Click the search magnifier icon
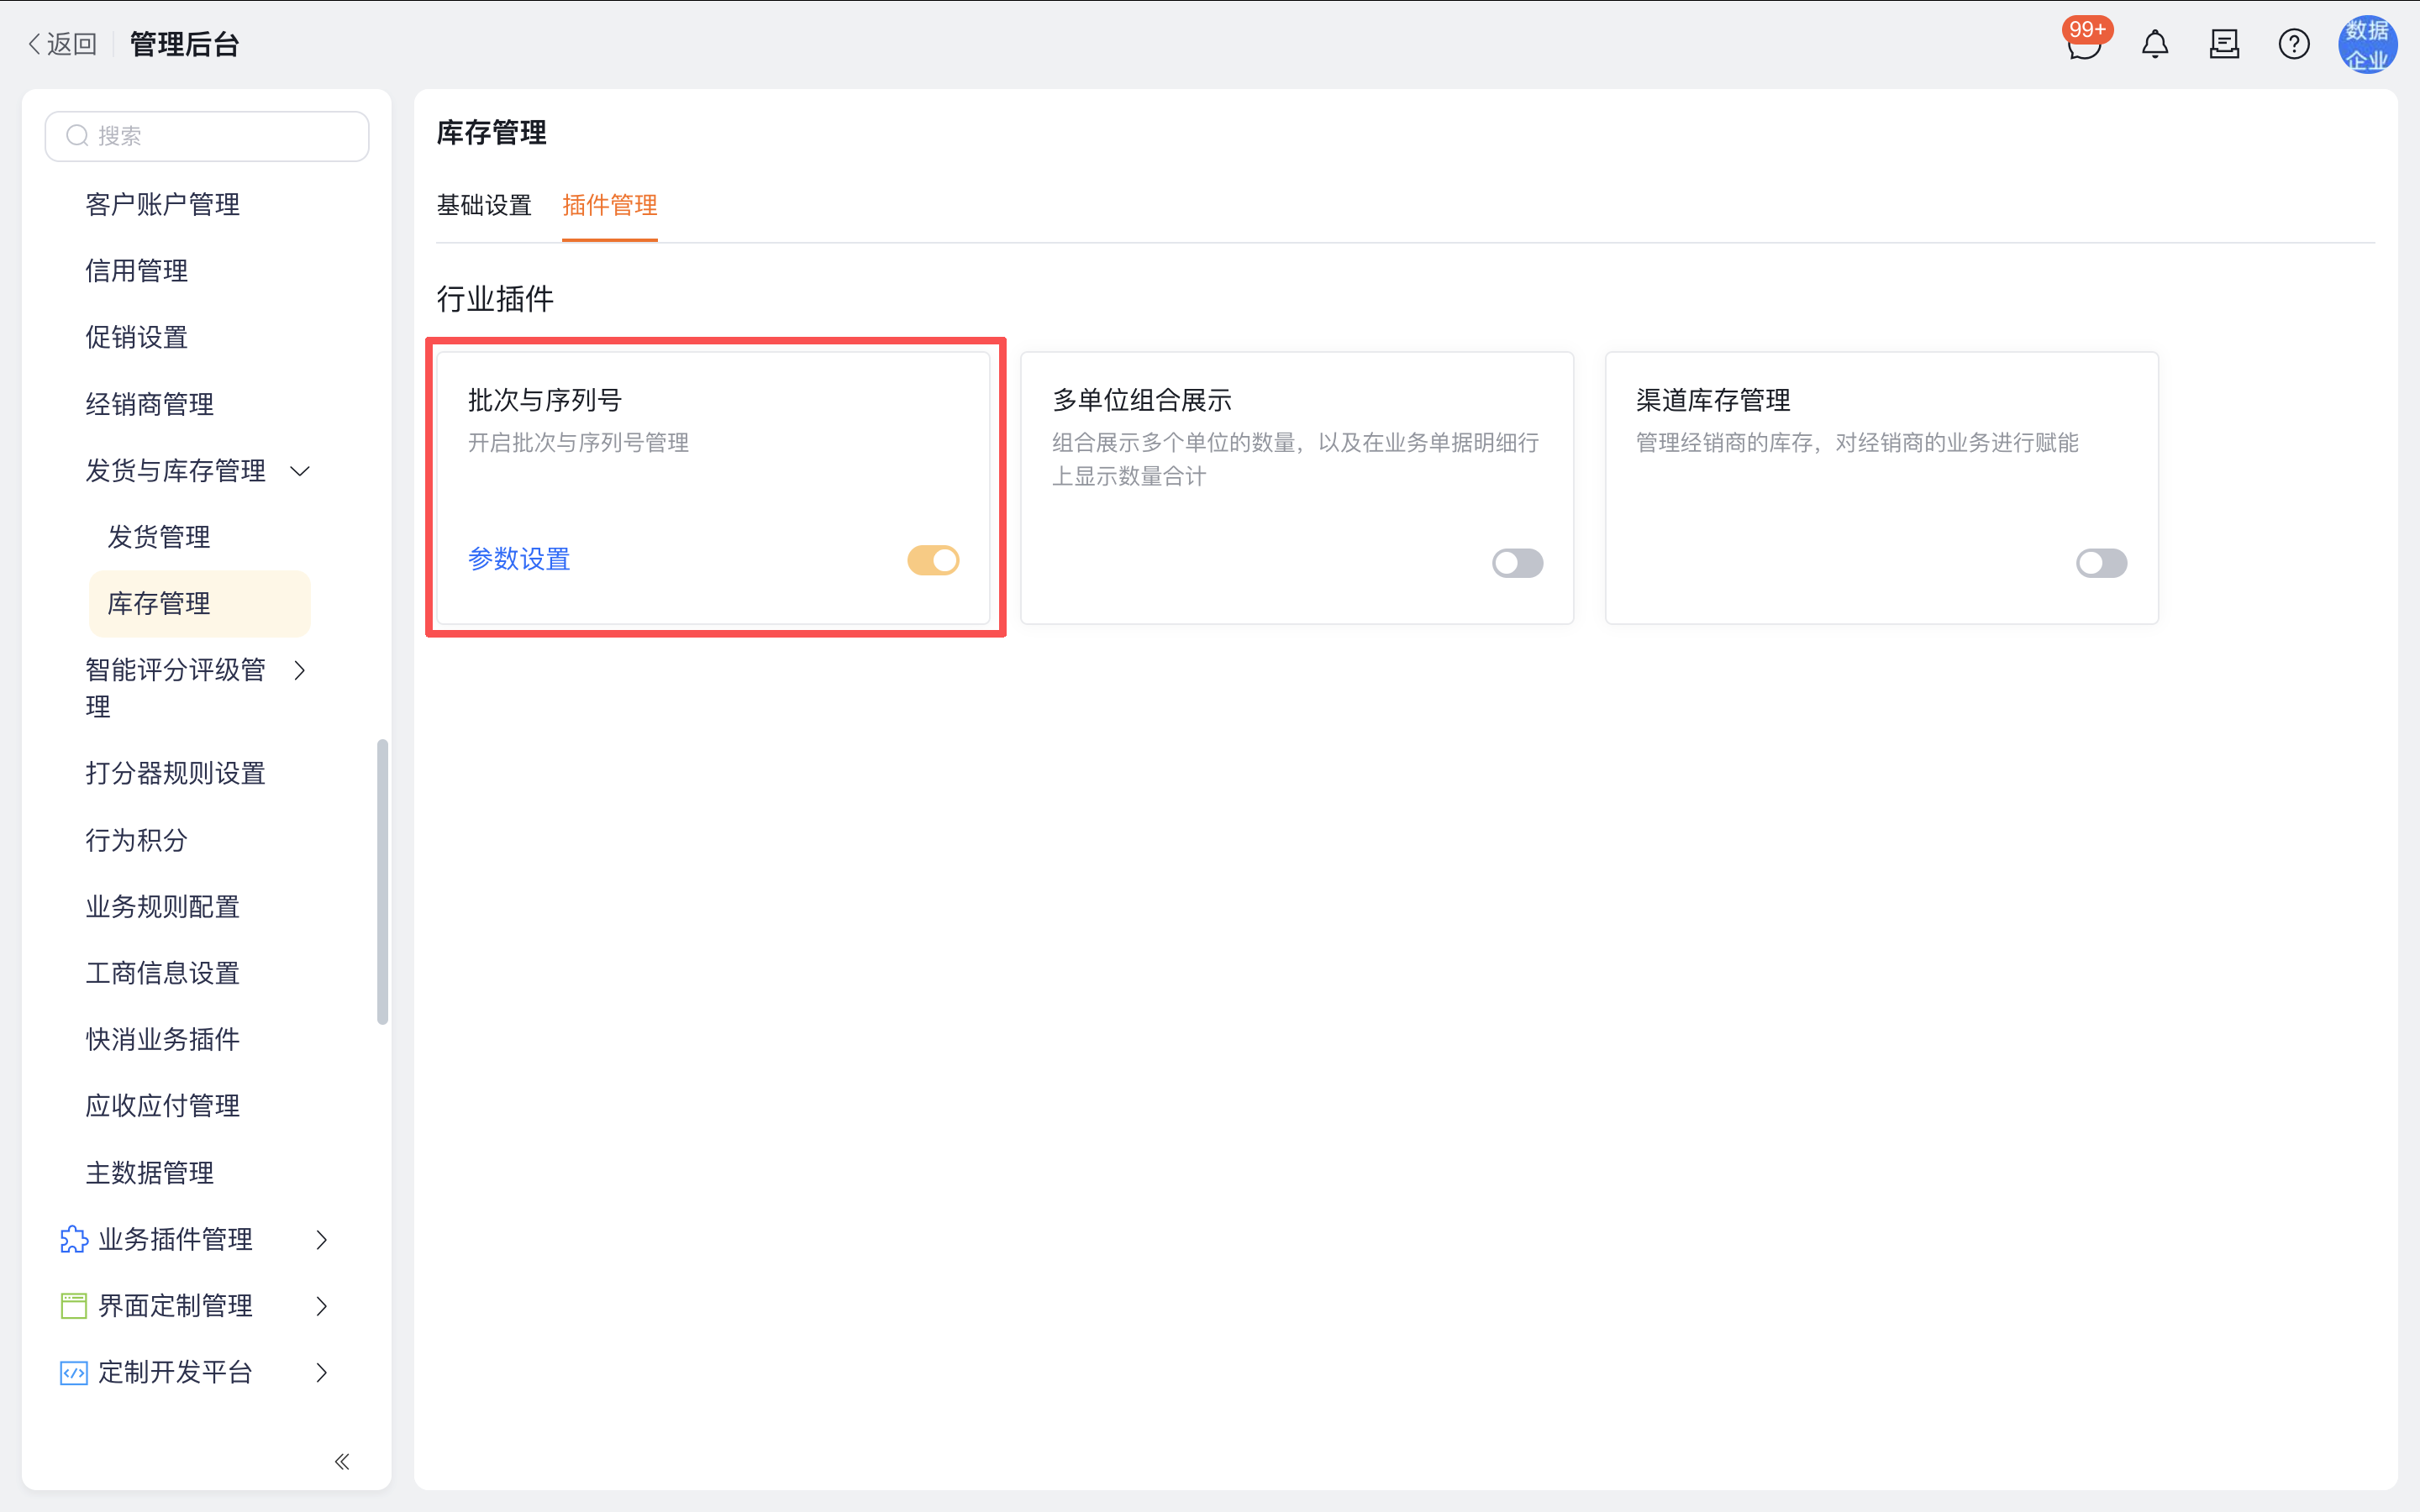The width and height of the screenshot is (2420, 1512). pyautogui.click(x=77, y=135)
